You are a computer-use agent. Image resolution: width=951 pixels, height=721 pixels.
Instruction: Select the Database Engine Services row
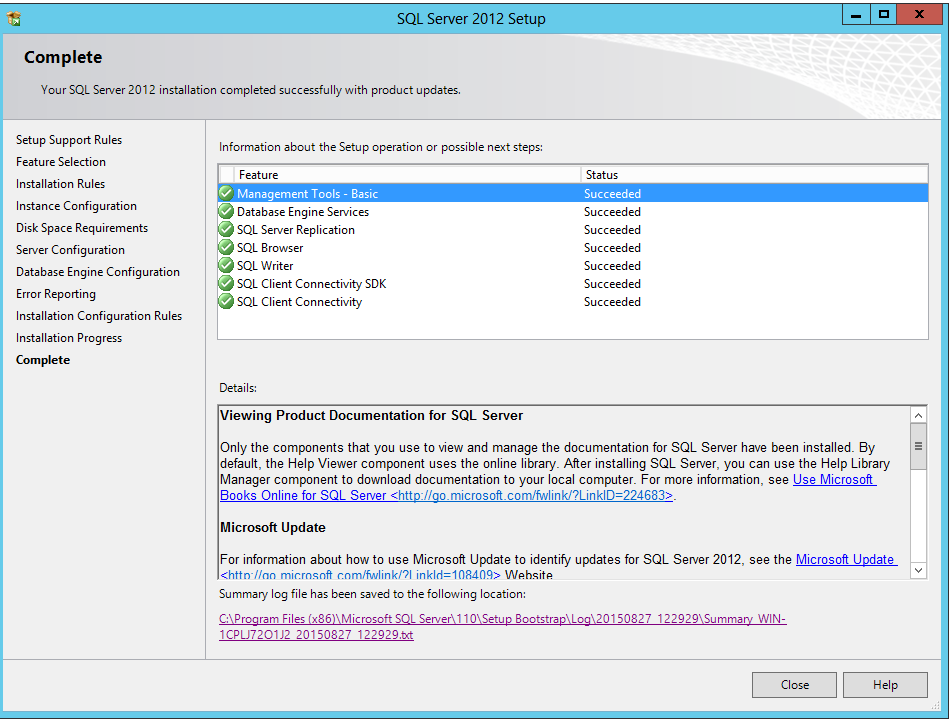[x=573, y=212]
